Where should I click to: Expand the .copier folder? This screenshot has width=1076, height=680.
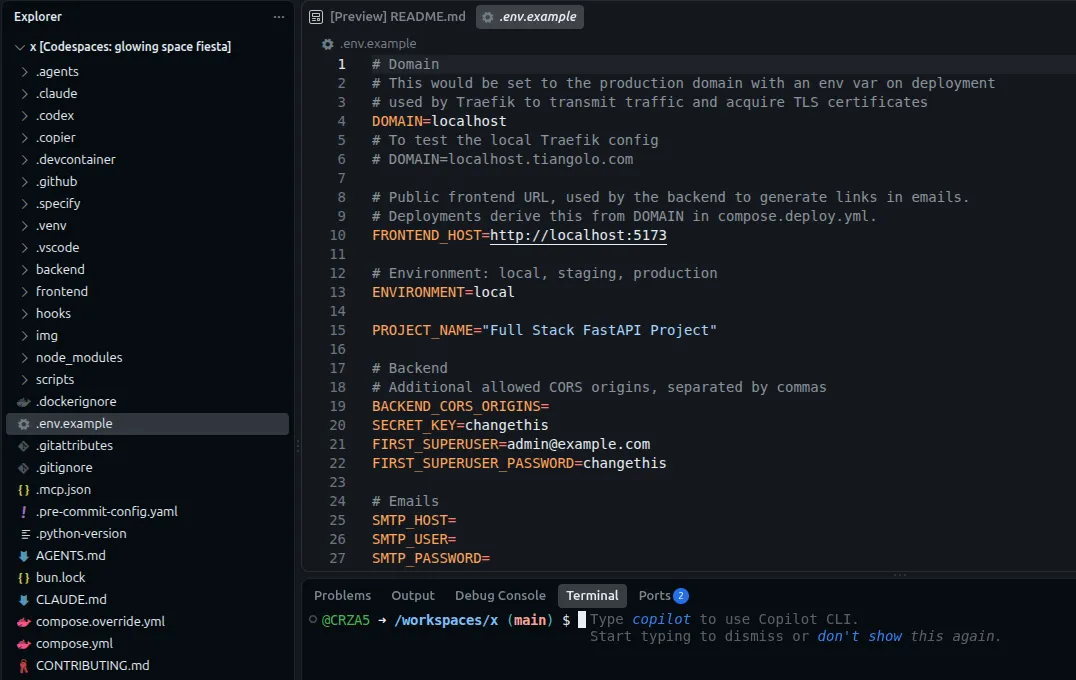pos(25,137)
